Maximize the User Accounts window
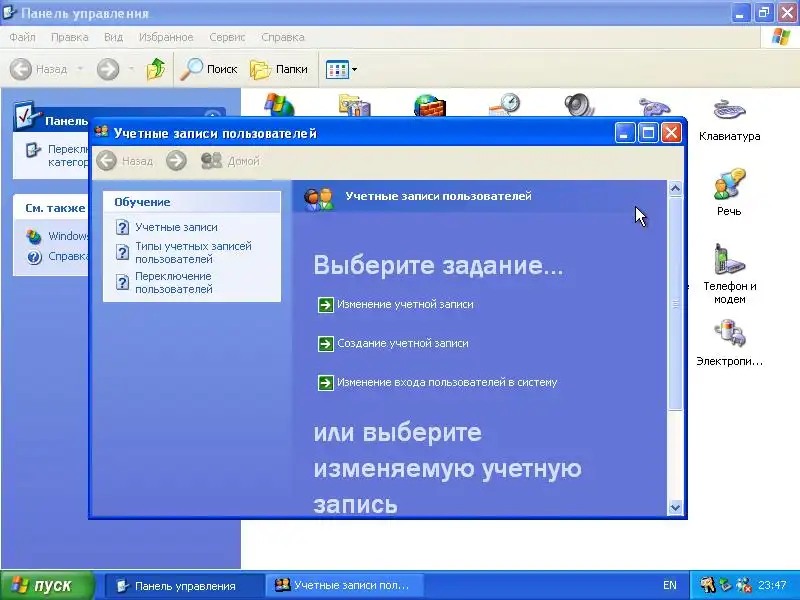Viewport: 800px width, 600px height. [x=648, y=133]
